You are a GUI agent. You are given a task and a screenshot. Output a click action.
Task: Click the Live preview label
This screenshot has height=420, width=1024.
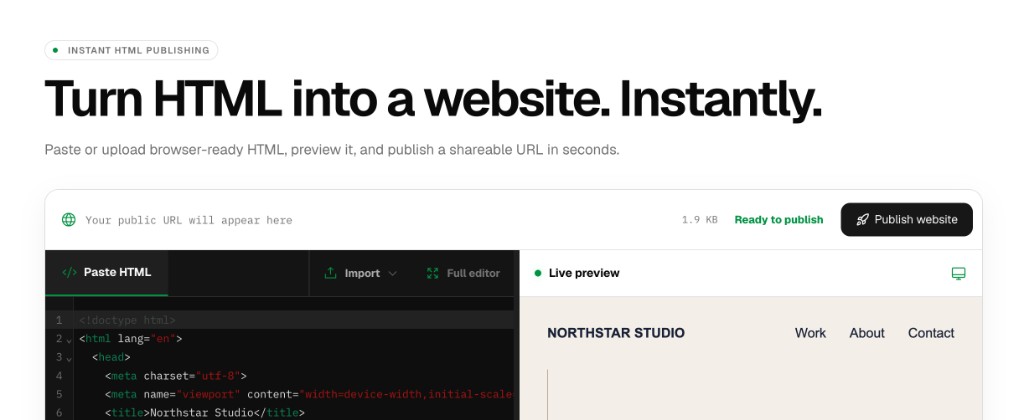coord(584,273)
